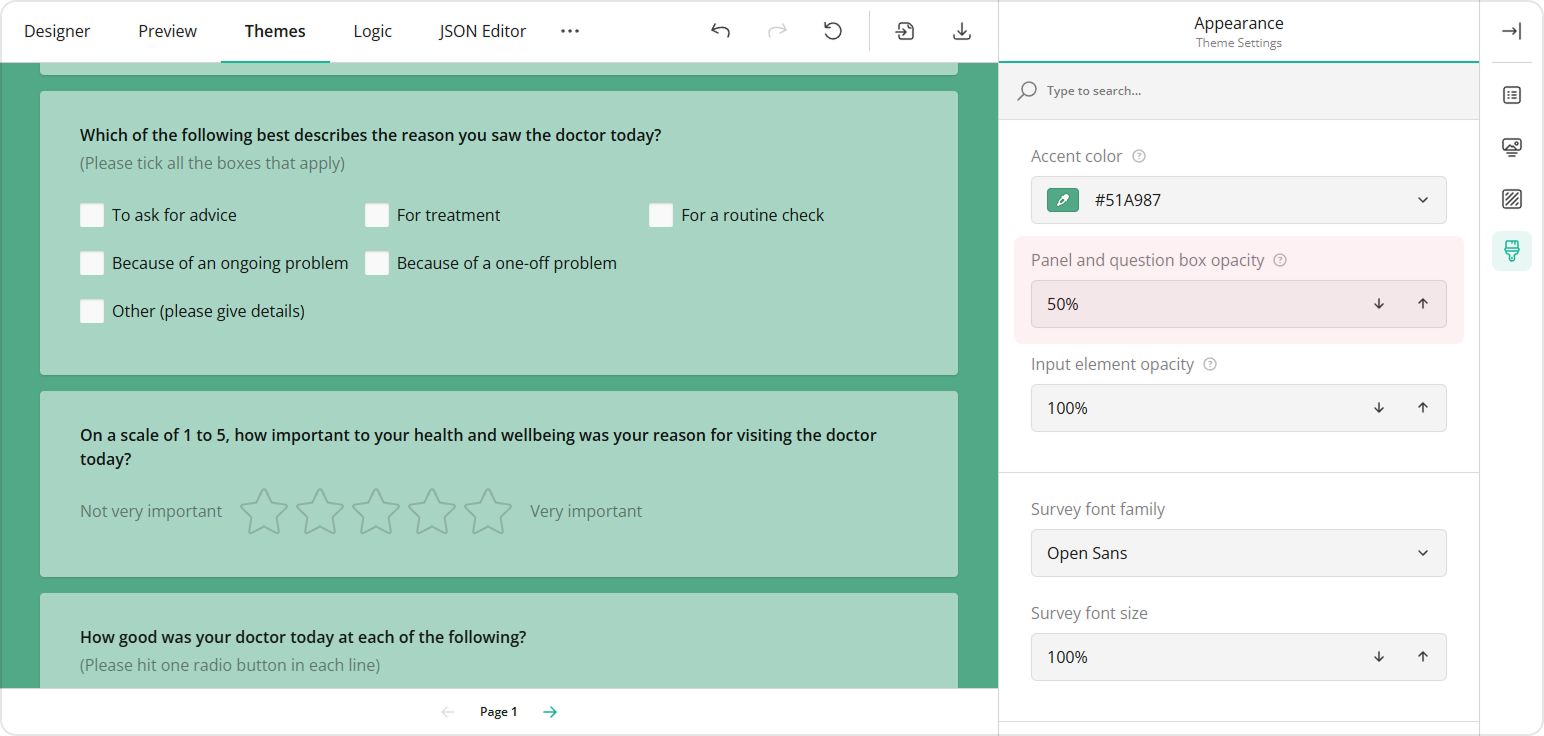Decrease Input element opacity via down arrow

pyautogui.click(x=1378, y=408)
